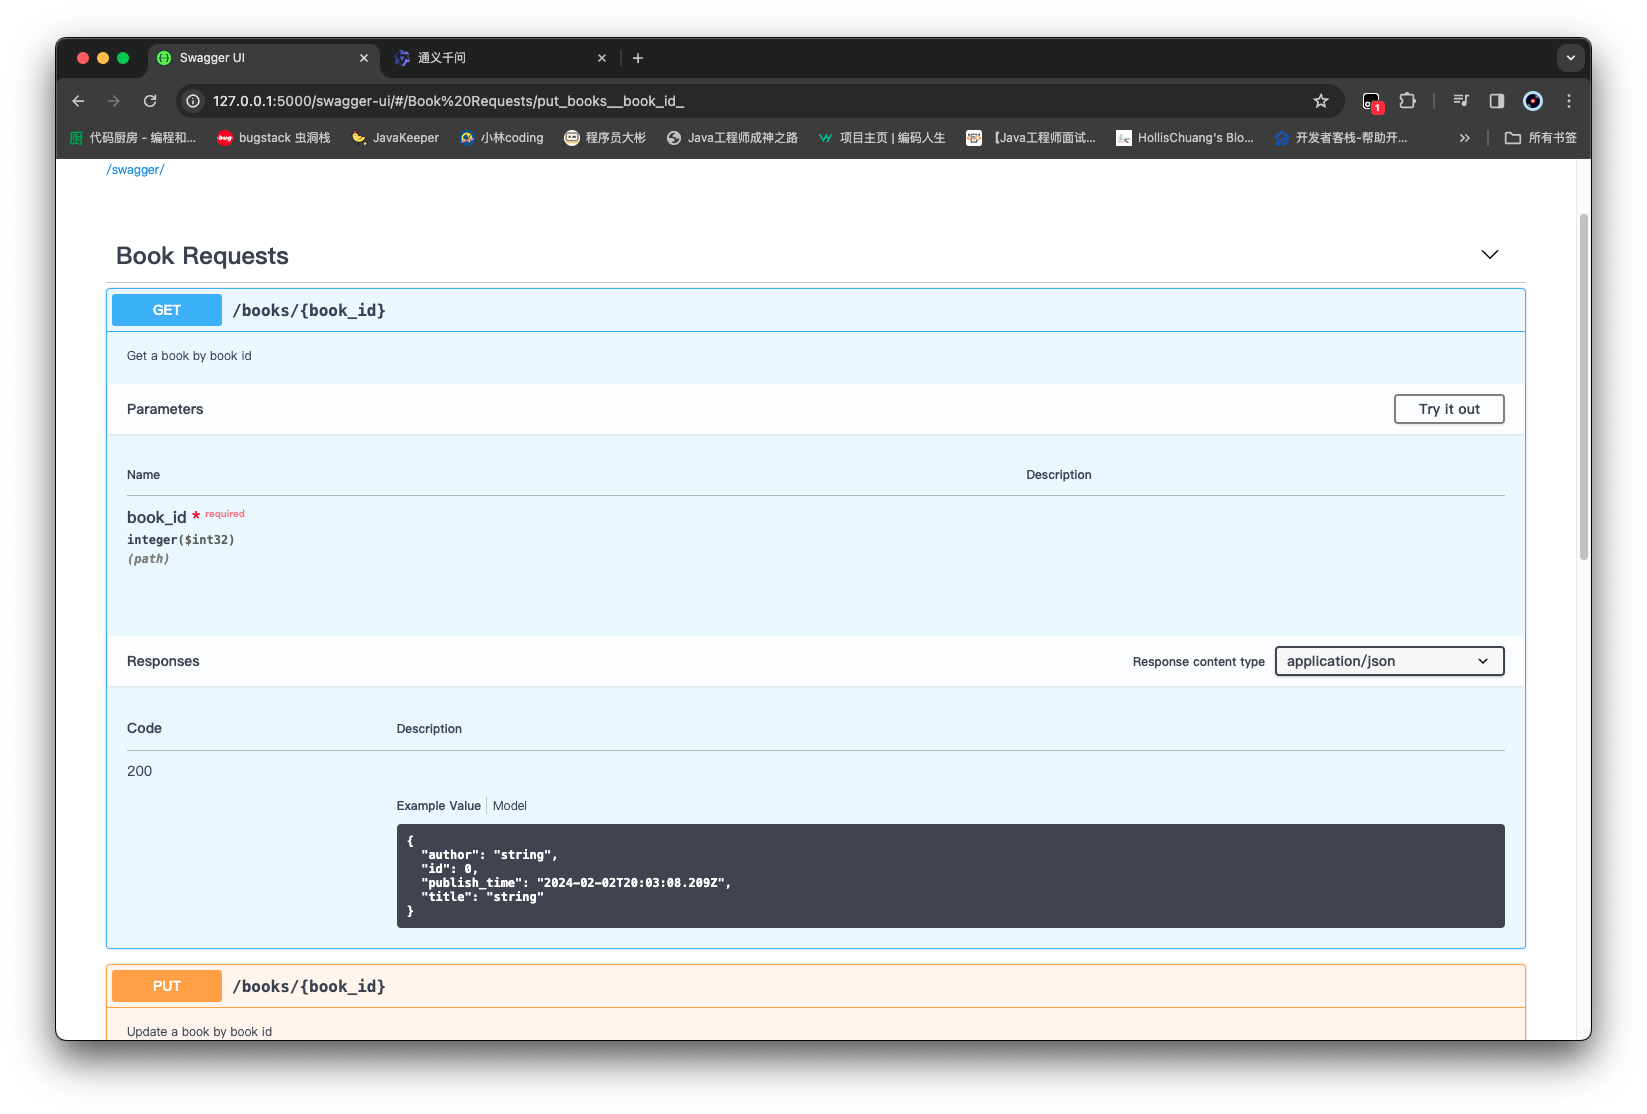Open the 小林coding bookmark
The image size is (1647, 1114).
coord(501,138)
